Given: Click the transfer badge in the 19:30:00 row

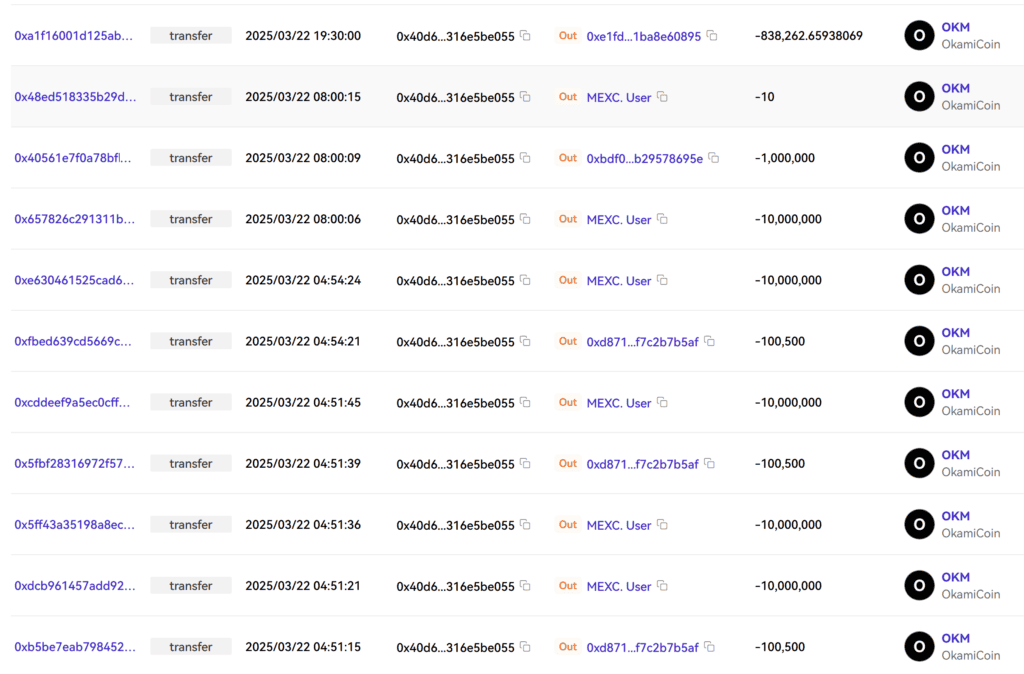Looking at the screenshot, I should pyautogui.click(x=191, y=35).
